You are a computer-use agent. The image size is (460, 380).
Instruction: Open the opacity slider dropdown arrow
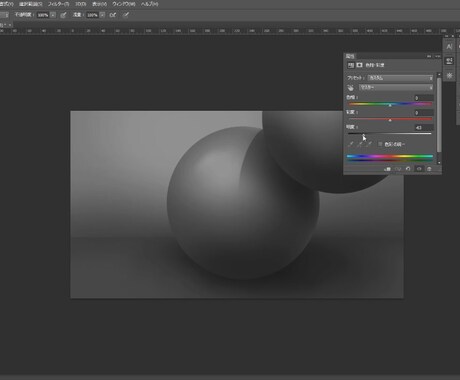(x=53, y=15)
